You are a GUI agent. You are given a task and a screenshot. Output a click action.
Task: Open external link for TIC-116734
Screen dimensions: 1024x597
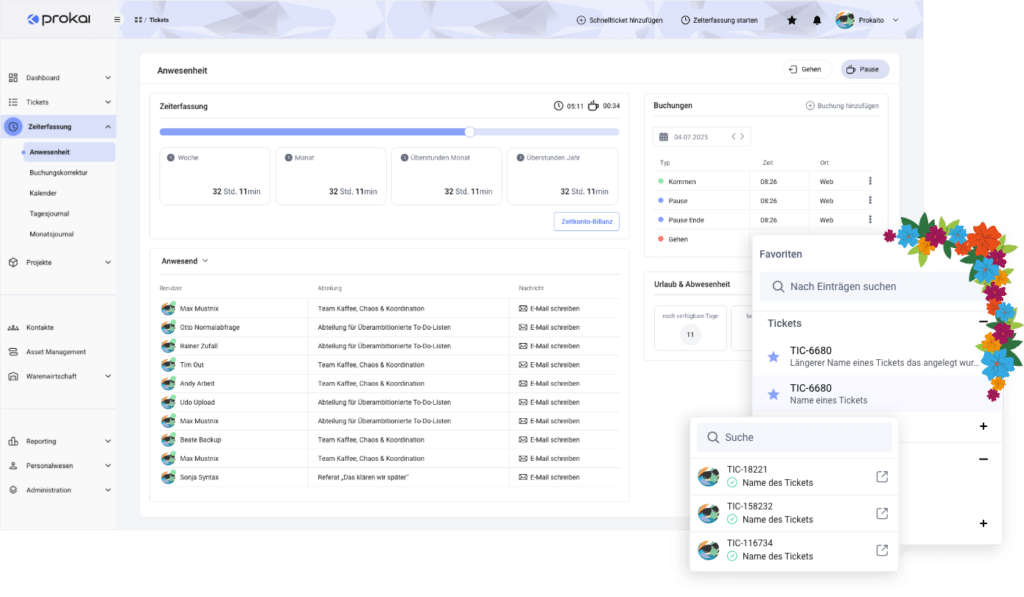[x=881, y=550]
